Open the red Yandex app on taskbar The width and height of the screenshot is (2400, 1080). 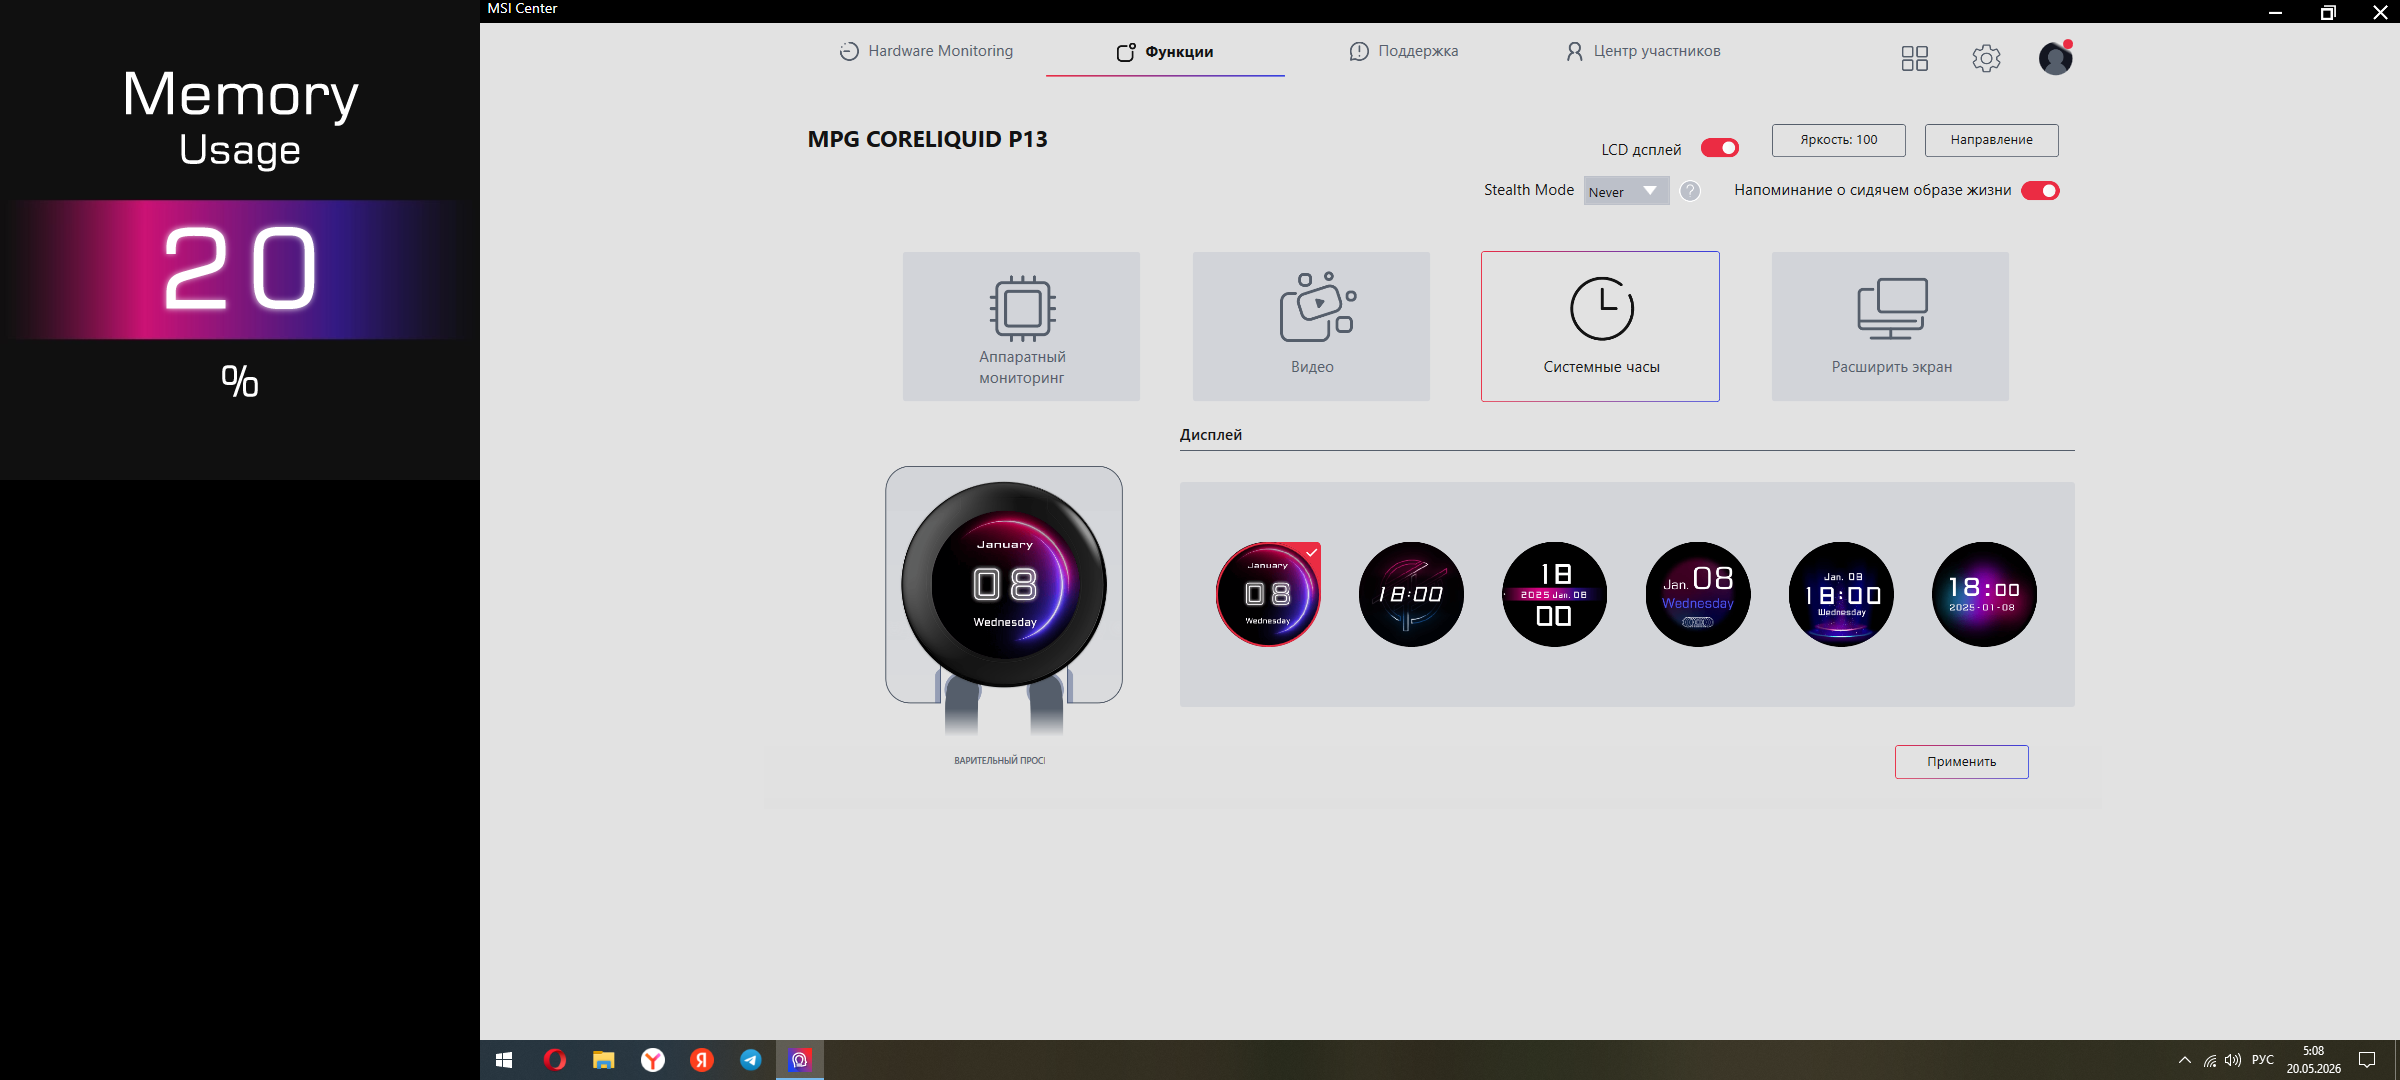(x=702, y=1060)
